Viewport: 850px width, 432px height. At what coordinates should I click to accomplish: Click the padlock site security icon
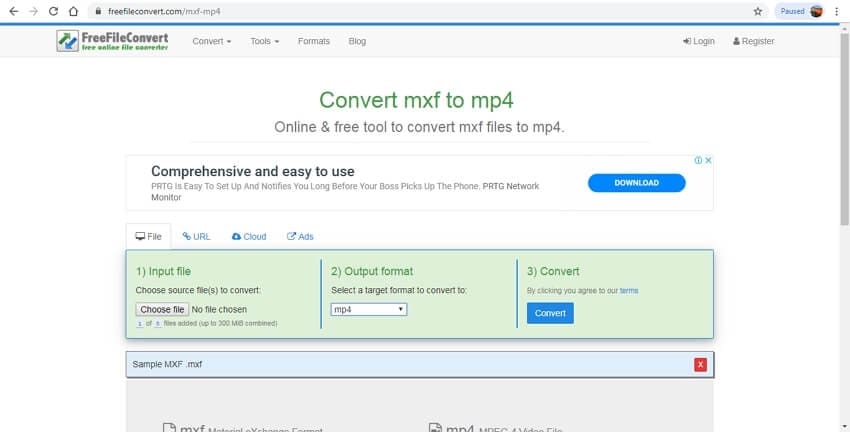coord(98,11)
